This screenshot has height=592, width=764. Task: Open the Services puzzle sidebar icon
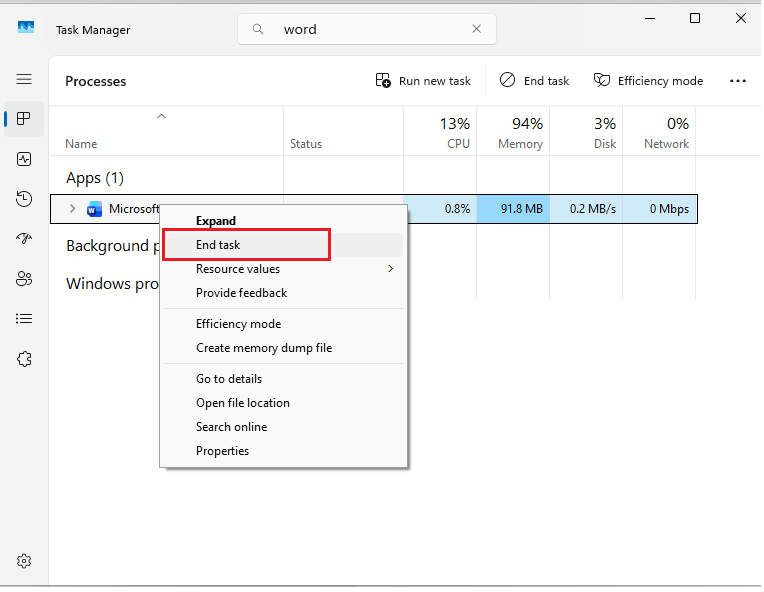[x=24, y=359]
